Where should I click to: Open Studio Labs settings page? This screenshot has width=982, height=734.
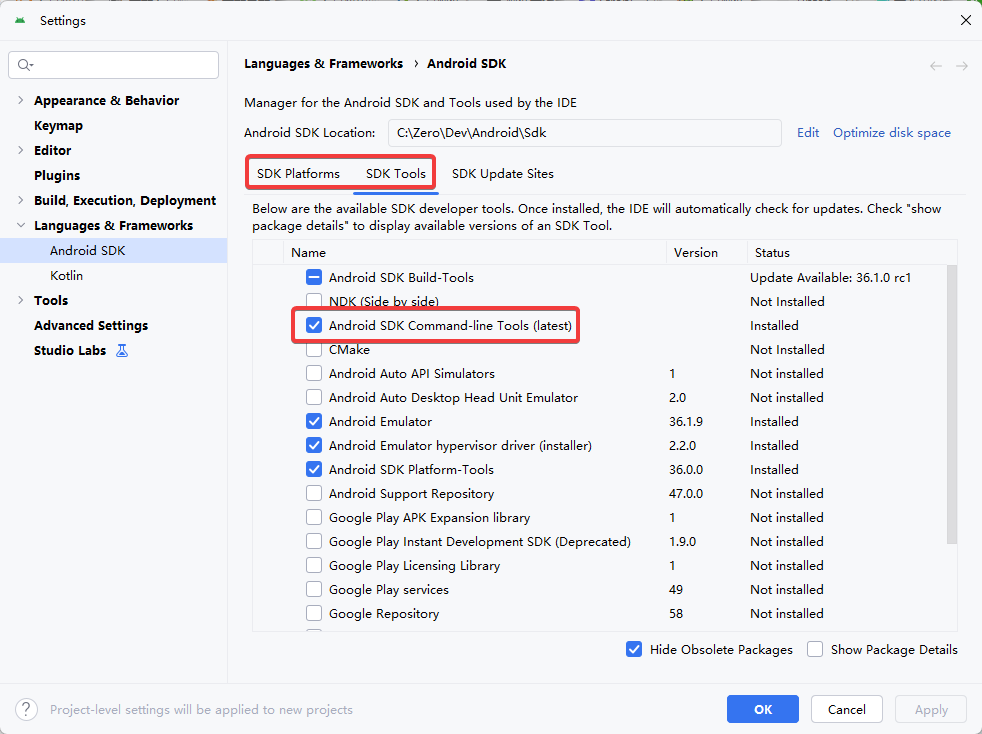point(70,351)
